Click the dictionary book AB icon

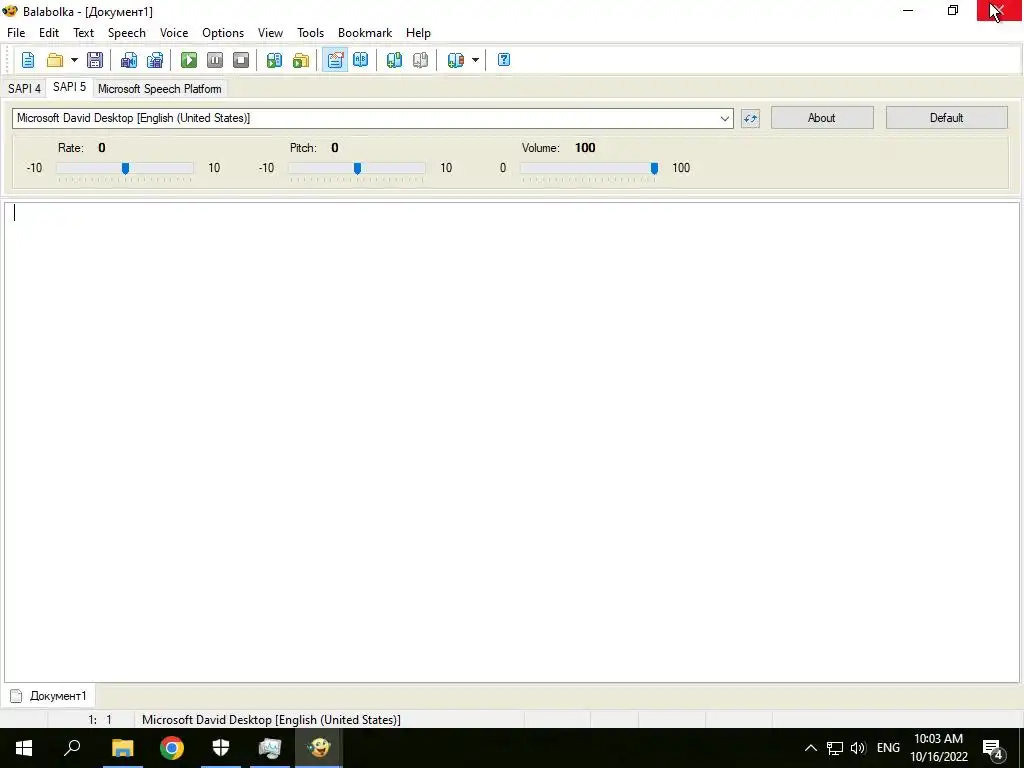(360, 60)
